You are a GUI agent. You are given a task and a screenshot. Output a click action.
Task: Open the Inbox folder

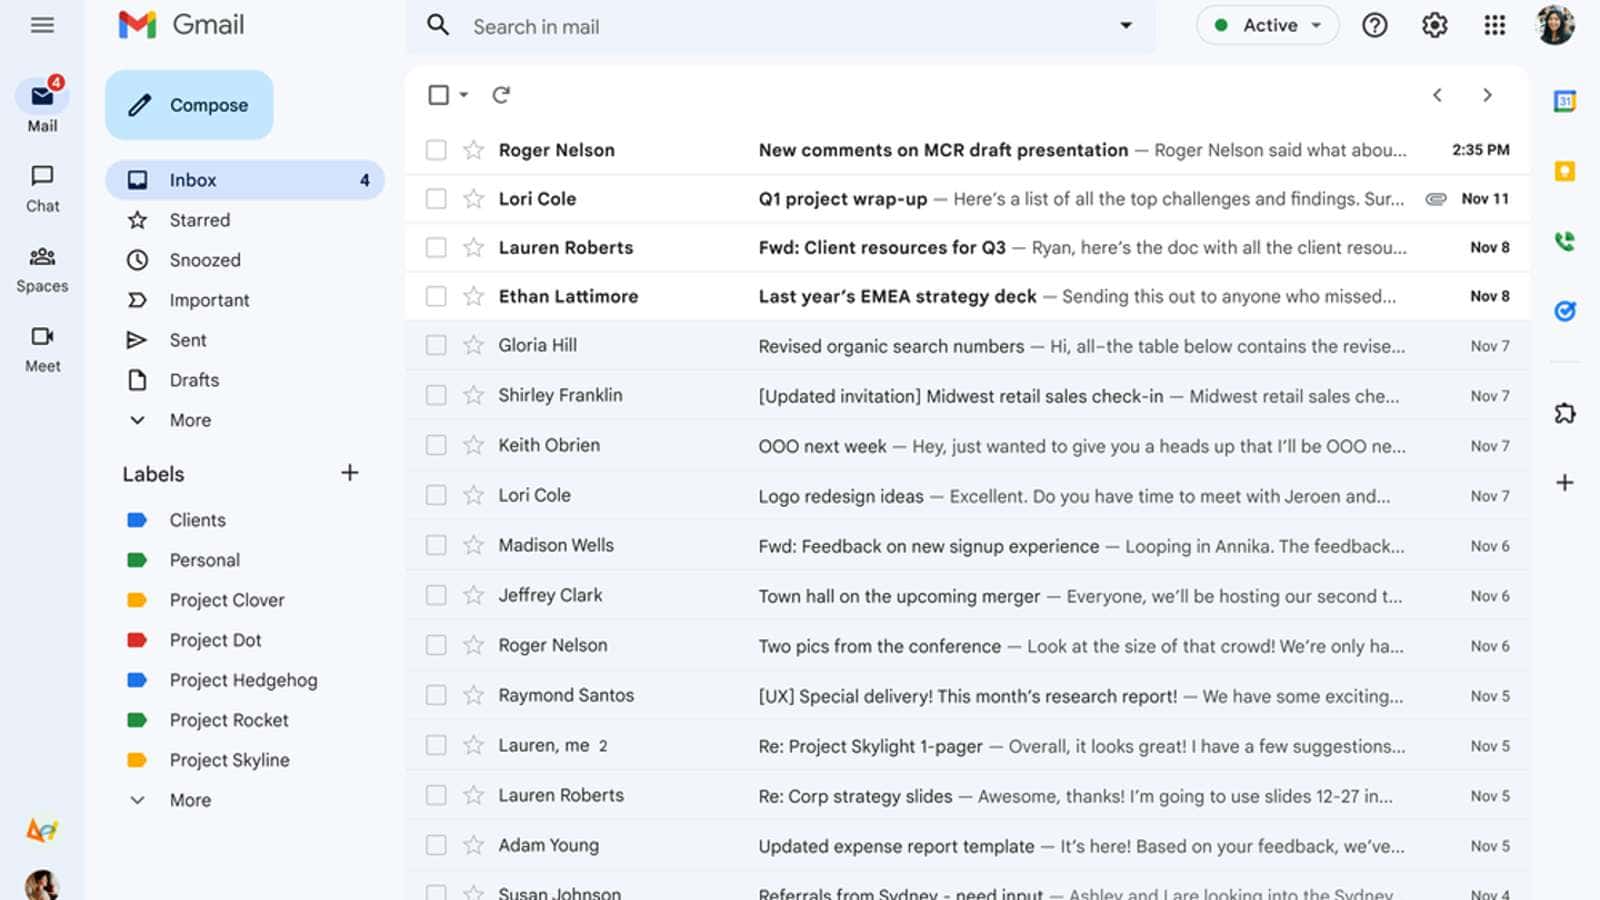pos(192,179)
